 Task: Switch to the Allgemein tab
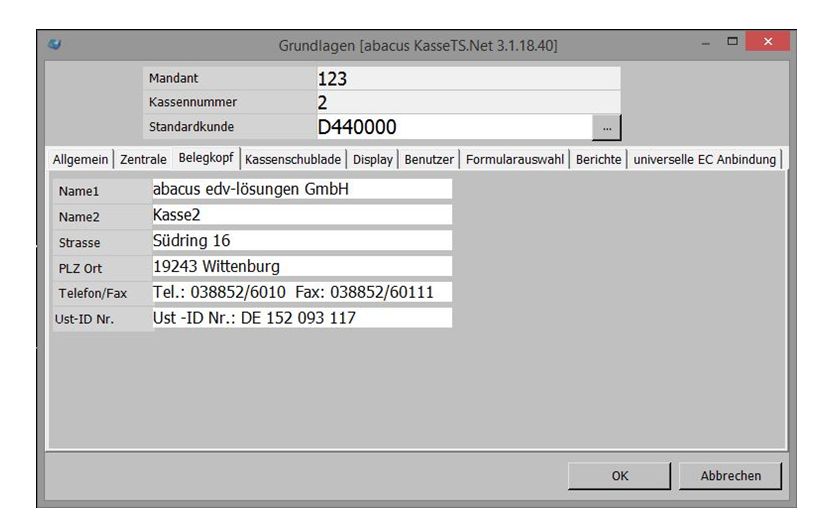click(82, 159)
